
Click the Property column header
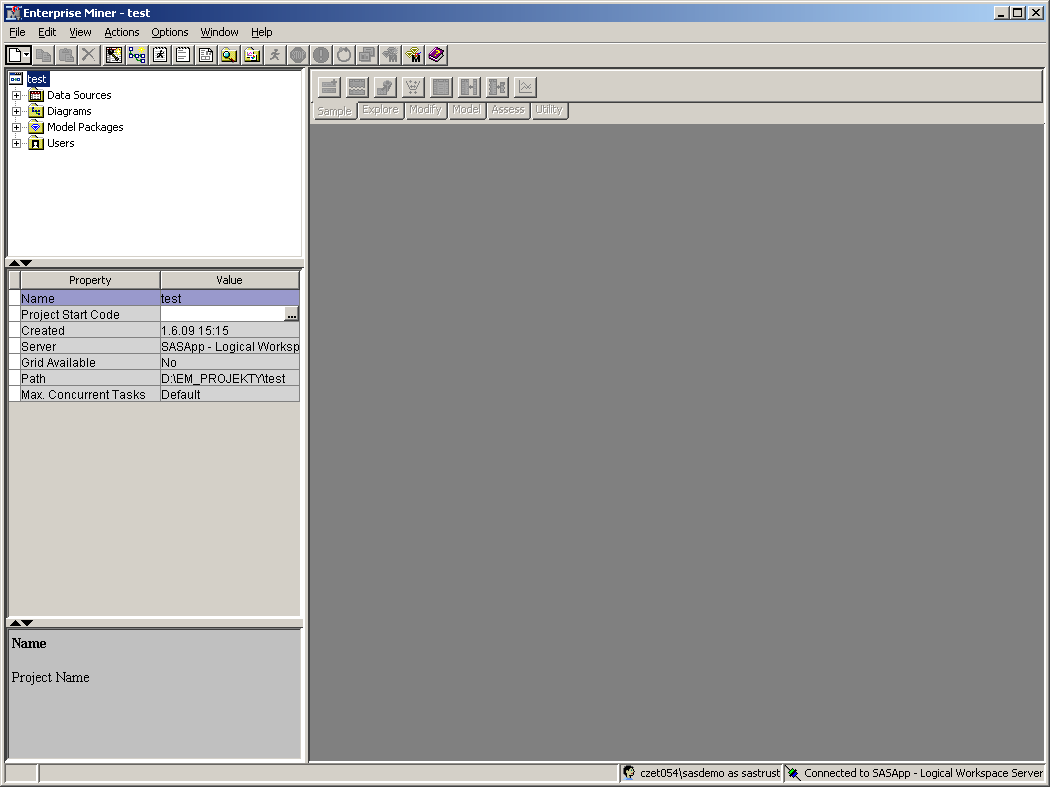90,280
